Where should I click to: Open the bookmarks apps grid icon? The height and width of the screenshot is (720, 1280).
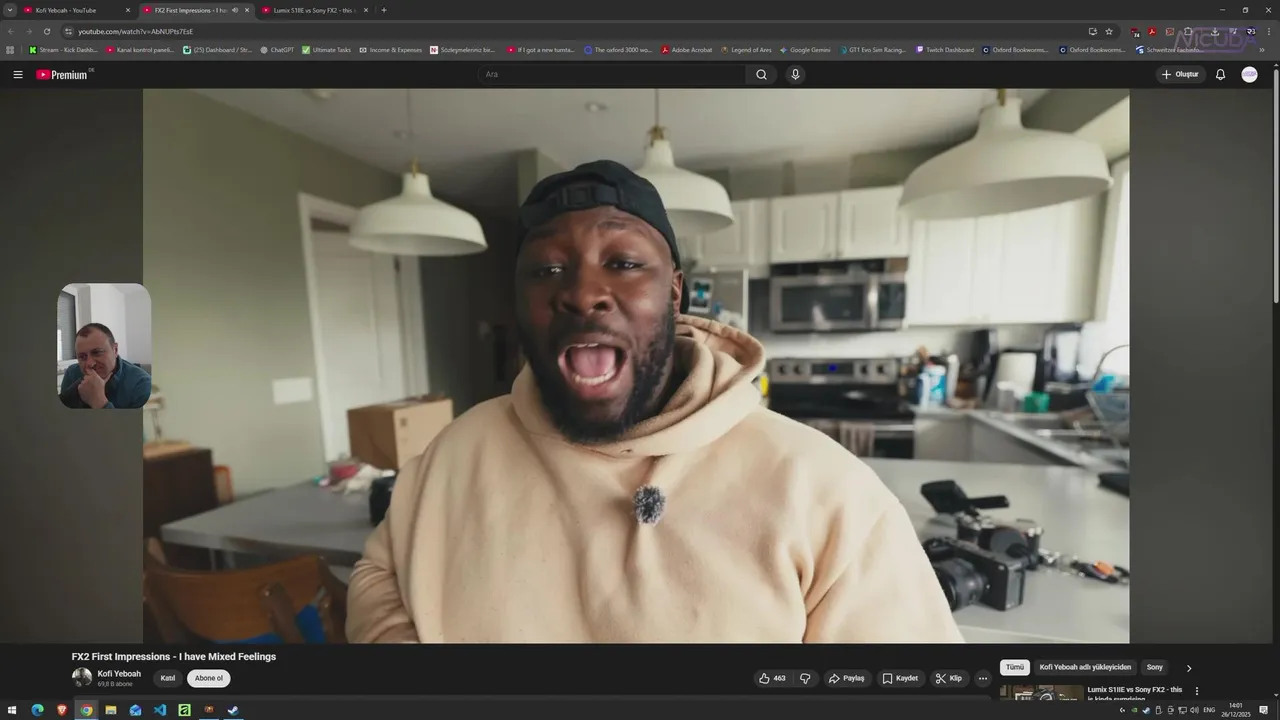pyautogui.click(x=10, y=49)
